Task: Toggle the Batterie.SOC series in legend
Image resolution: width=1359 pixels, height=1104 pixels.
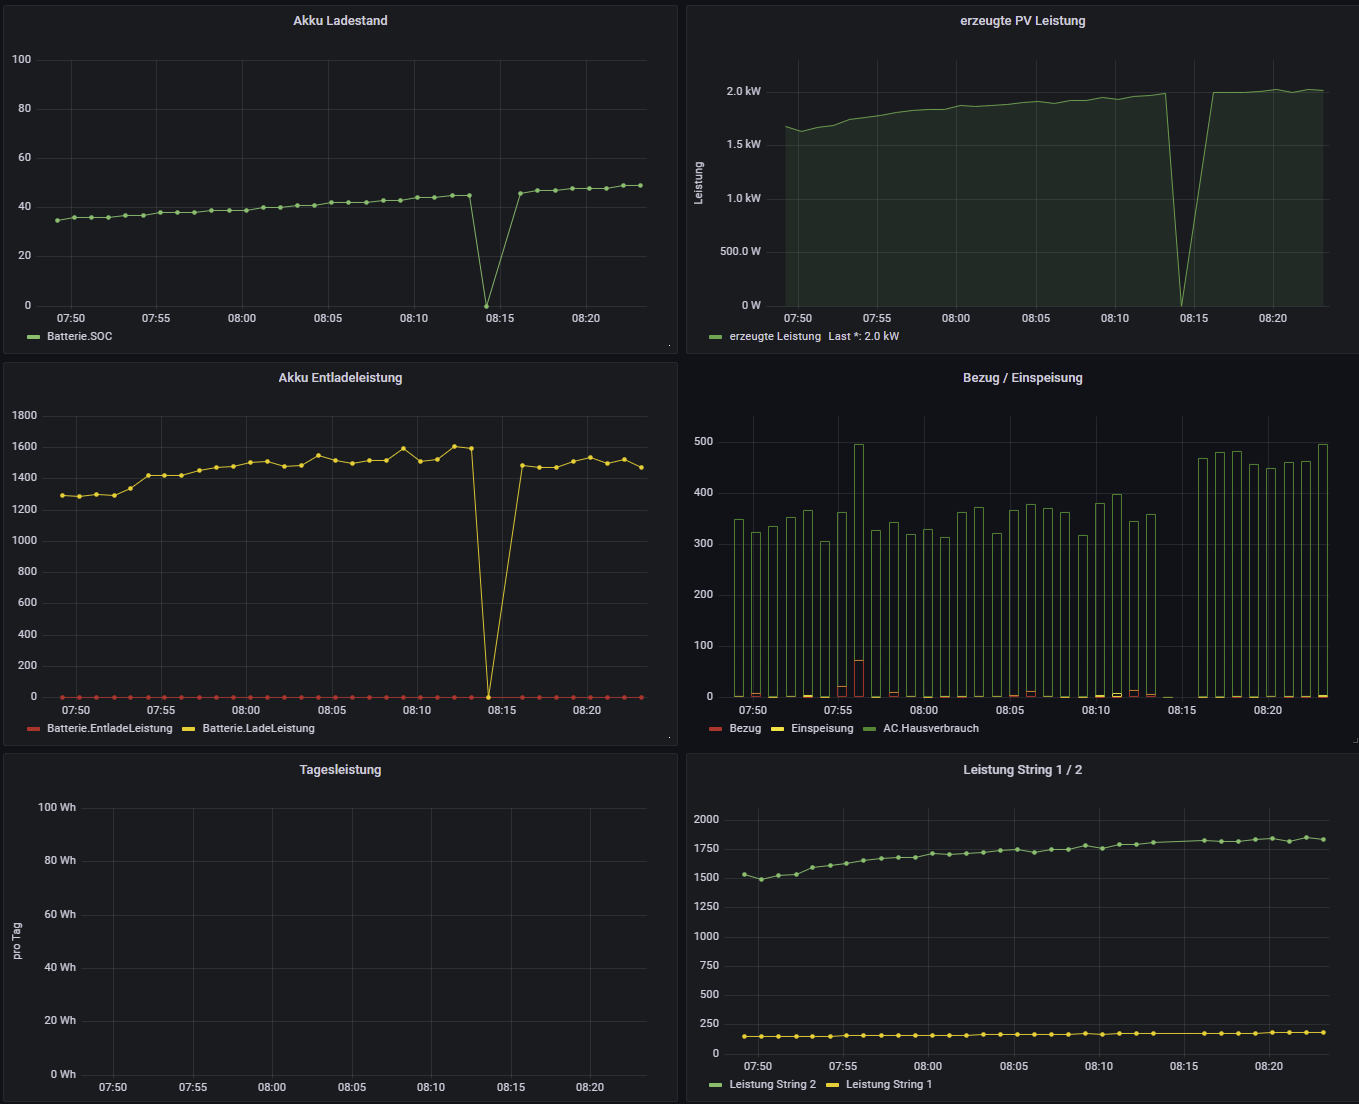Action: click(x=79, y=337)
